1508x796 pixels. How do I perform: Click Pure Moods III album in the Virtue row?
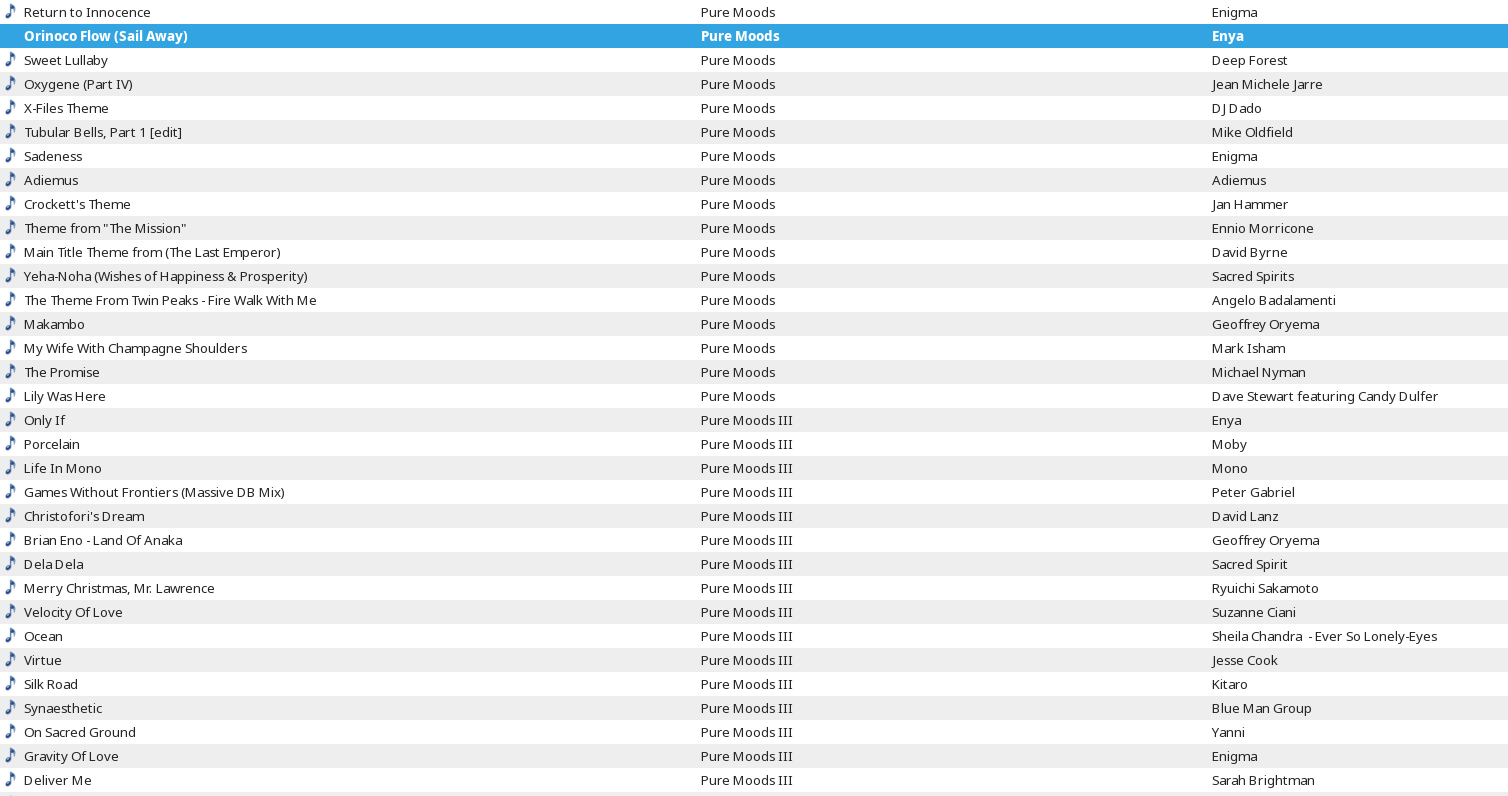point(747,660)
